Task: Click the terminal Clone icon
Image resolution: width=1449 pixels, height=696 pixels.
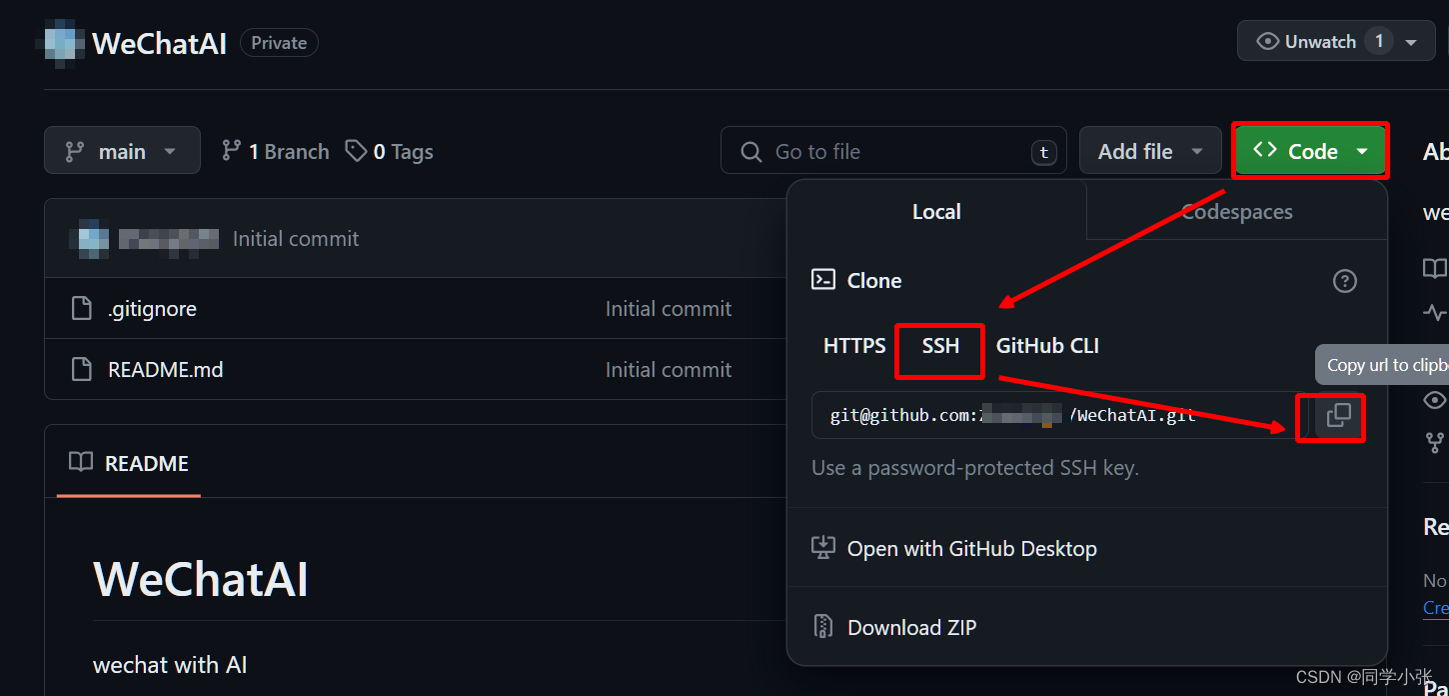Action: click(823, 280)
